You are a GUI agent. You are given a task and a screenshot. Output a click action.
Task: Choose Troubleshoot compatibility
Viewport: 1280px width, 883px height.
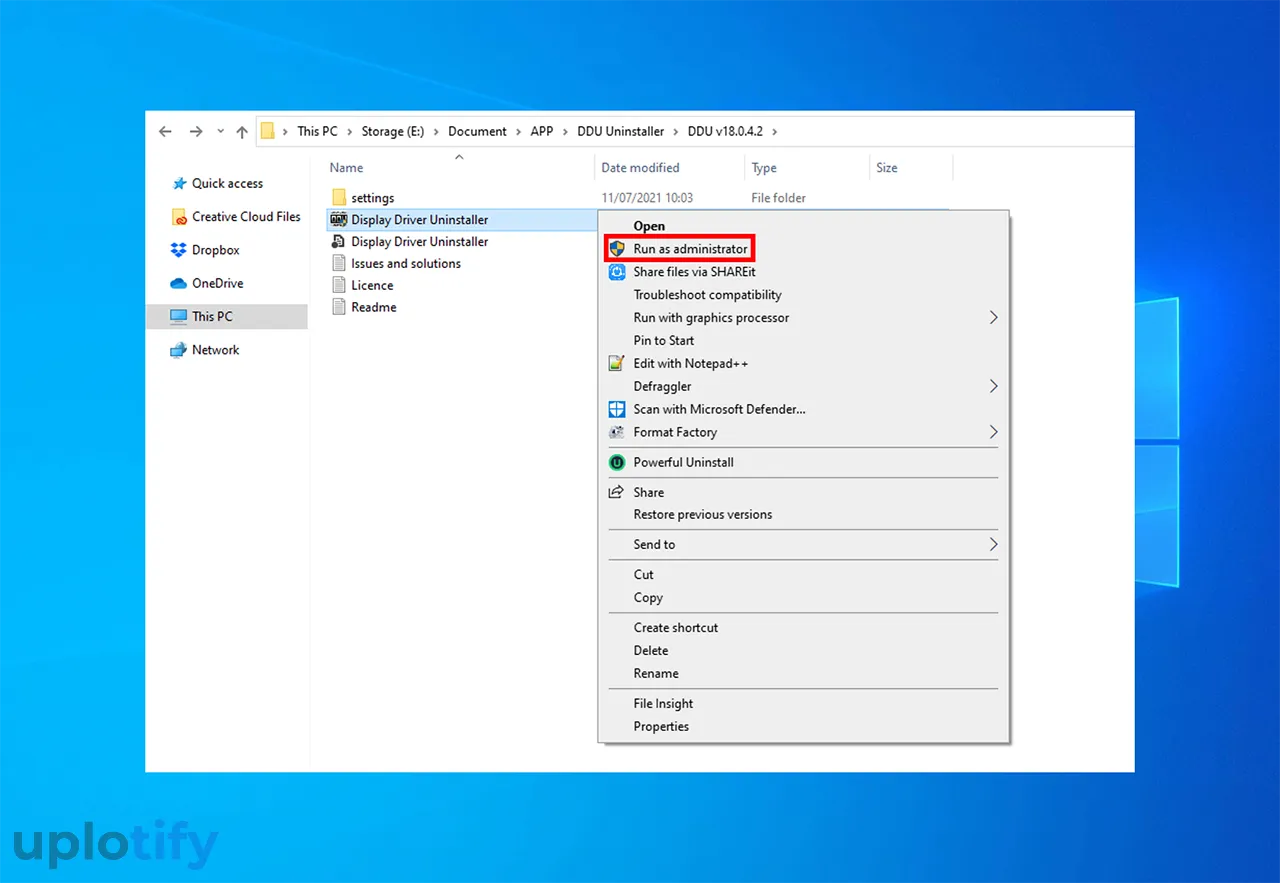[x=708, y=294]
